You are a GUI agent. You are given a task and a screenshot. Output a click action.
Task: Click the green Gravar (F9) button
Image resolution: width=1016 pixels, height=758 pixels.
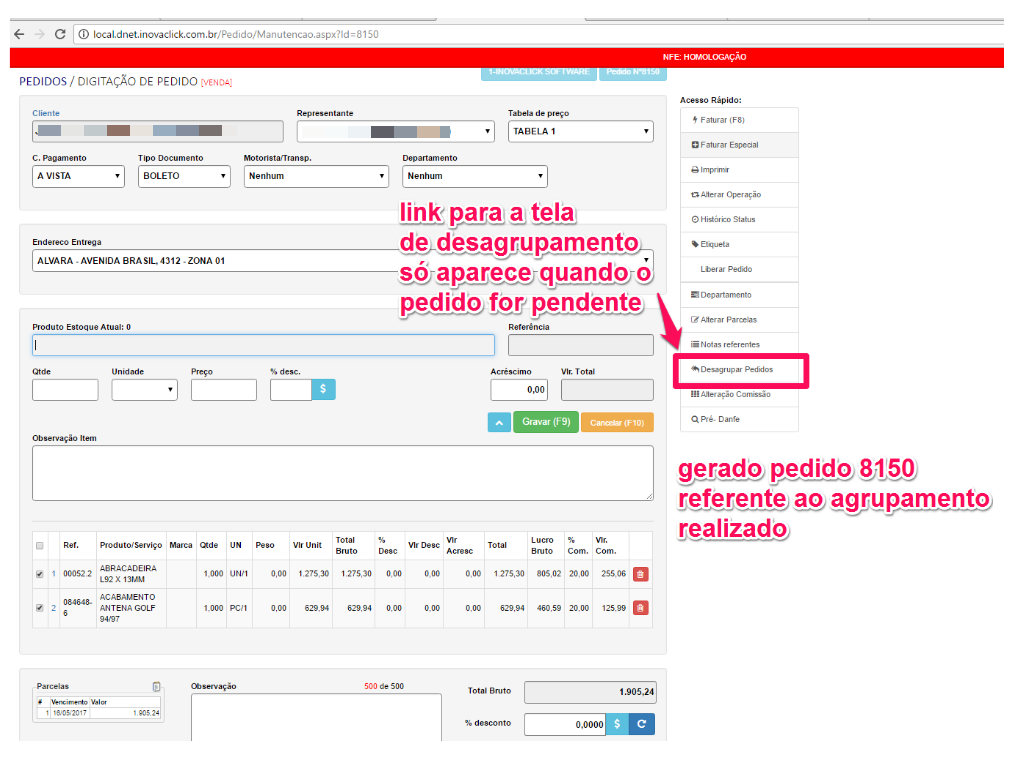(x=546, y=423)
